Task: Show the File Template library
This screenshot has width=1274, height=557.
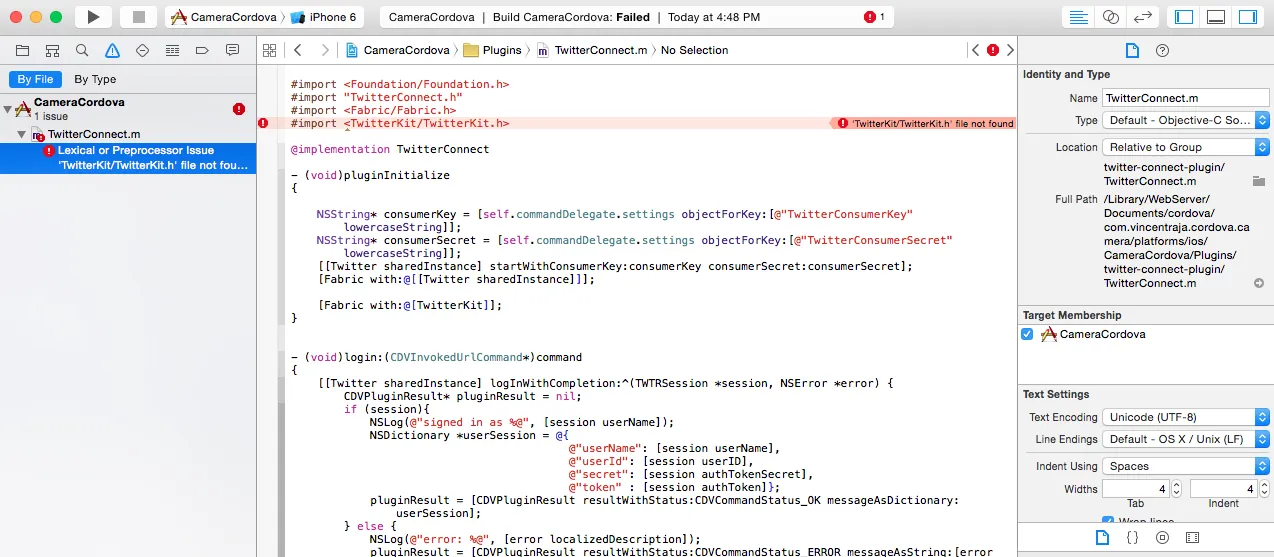Action: (1102, 538)
